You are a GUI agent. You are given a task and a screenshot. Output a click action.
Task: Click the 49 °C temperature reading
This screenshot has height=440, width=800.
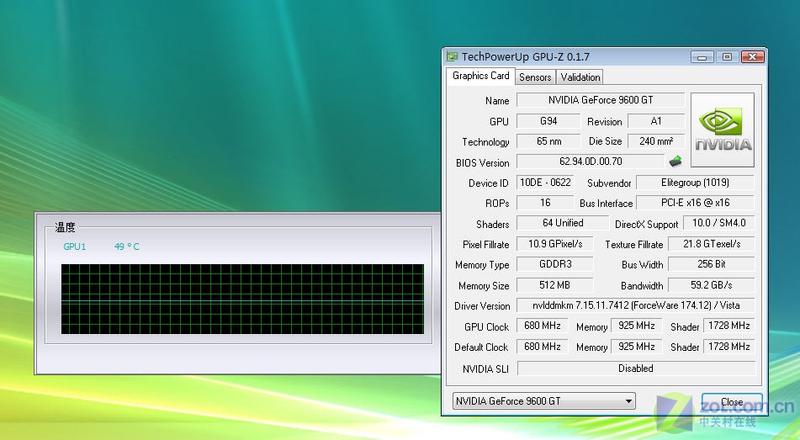[x=127, y=247]
